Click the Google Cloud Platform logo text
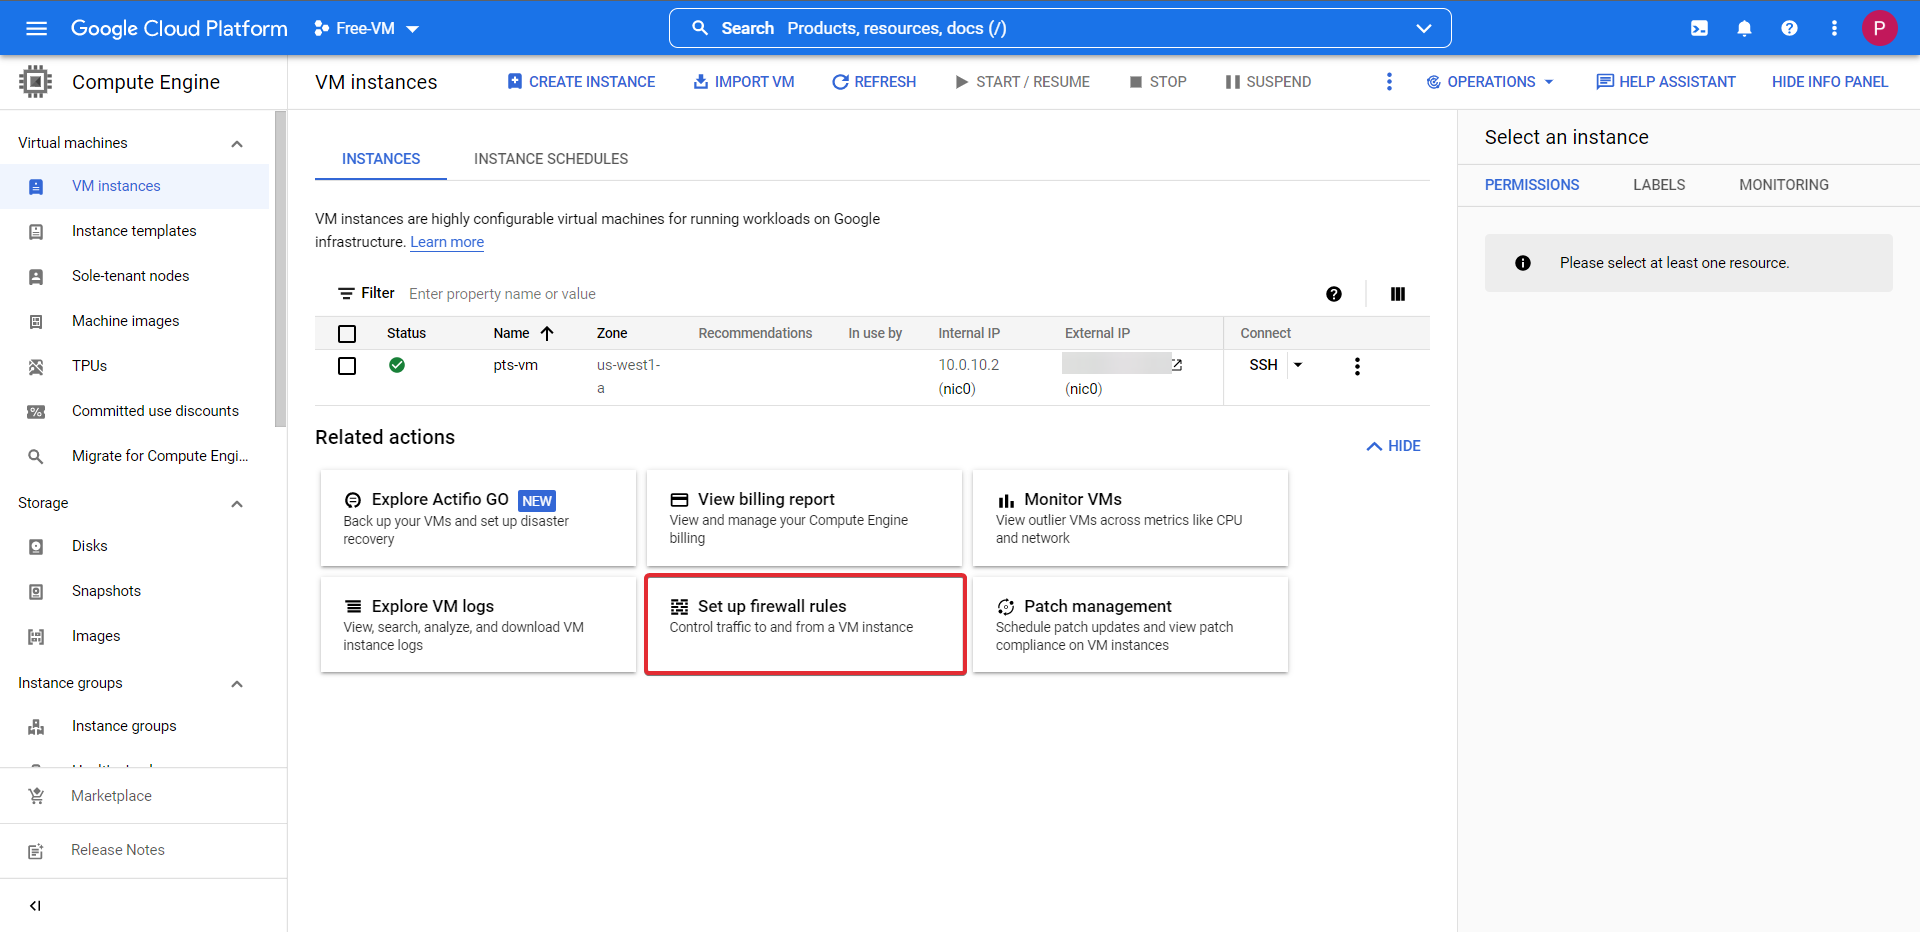 point(179,28)
